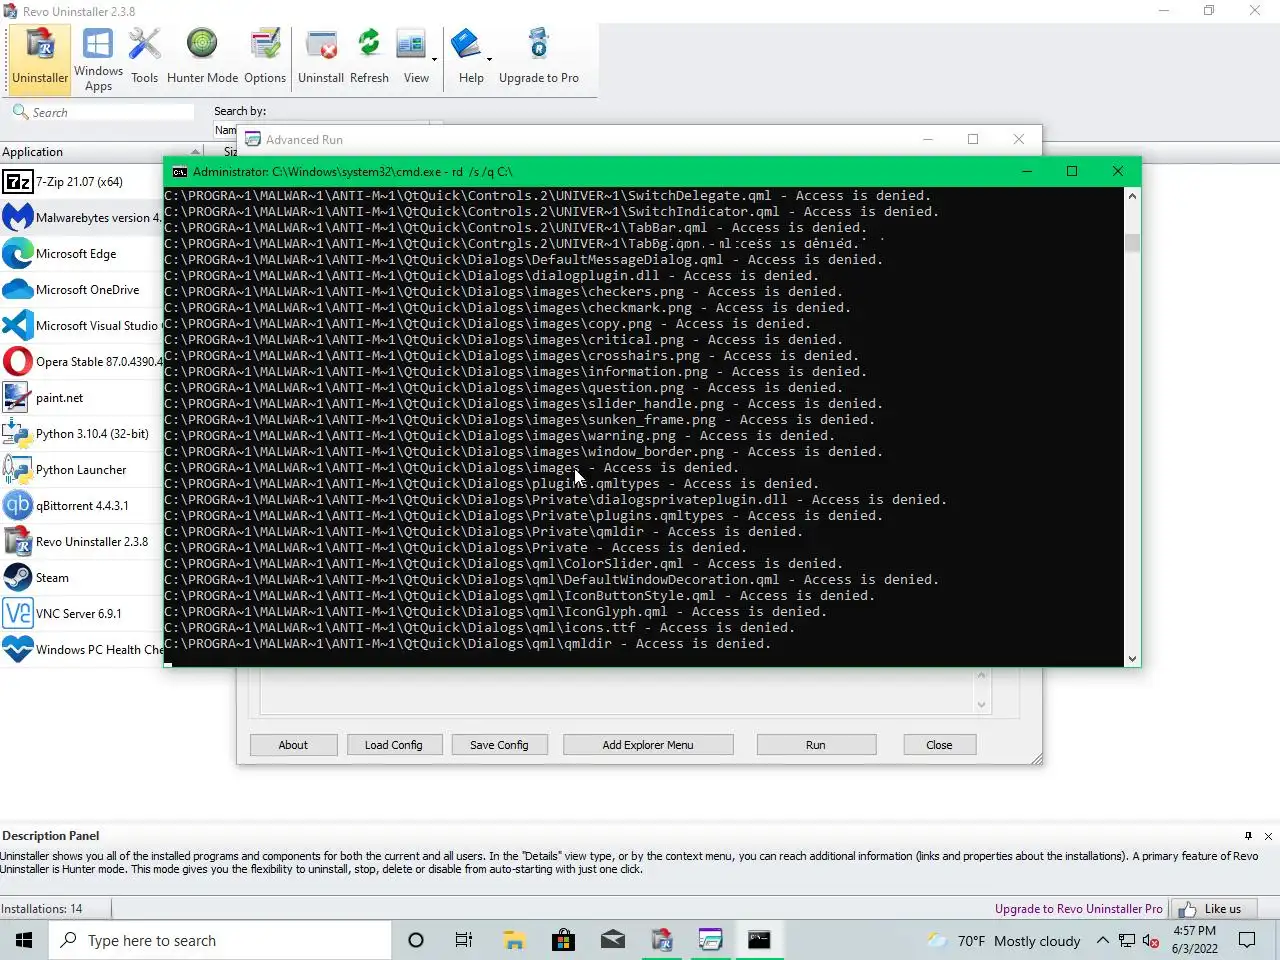Click the cmd window's scroll down arrow

(1132, 658)
